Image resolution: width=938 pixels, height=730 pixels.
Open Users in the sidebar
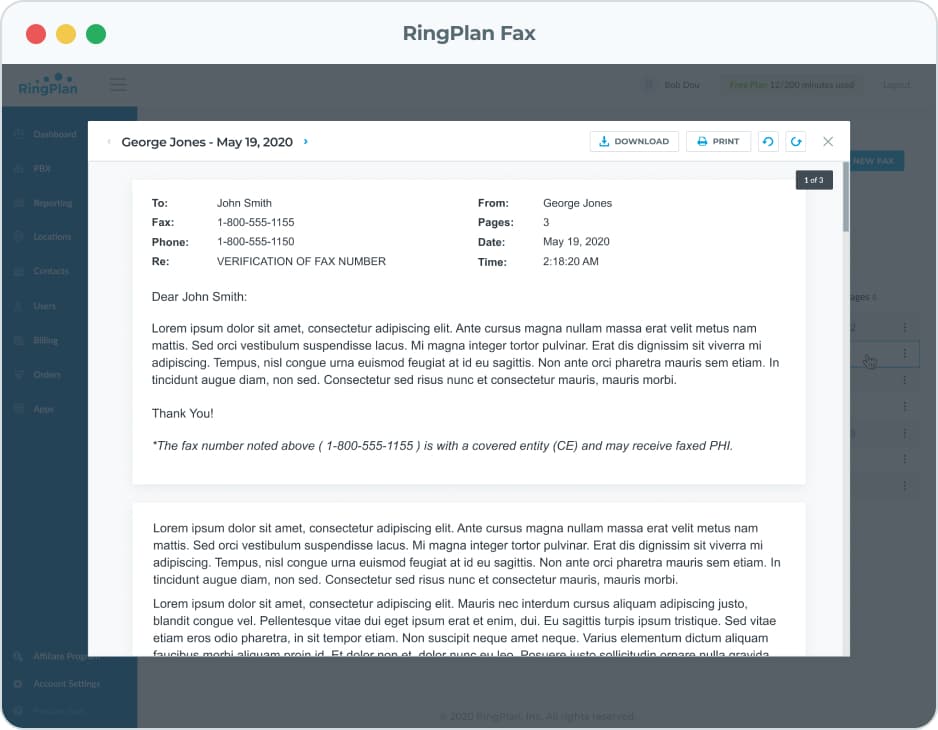click(x=44, y=306)
